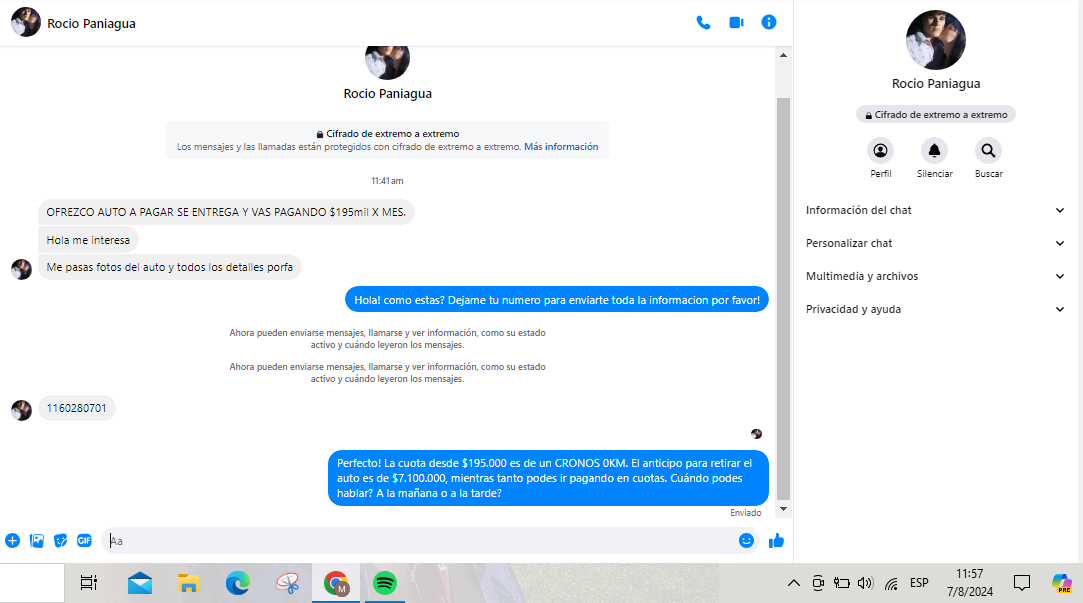Open the plus more-actions menu in composer
The height and width of the screenshot is (603, 1083).
click(12, 540)
